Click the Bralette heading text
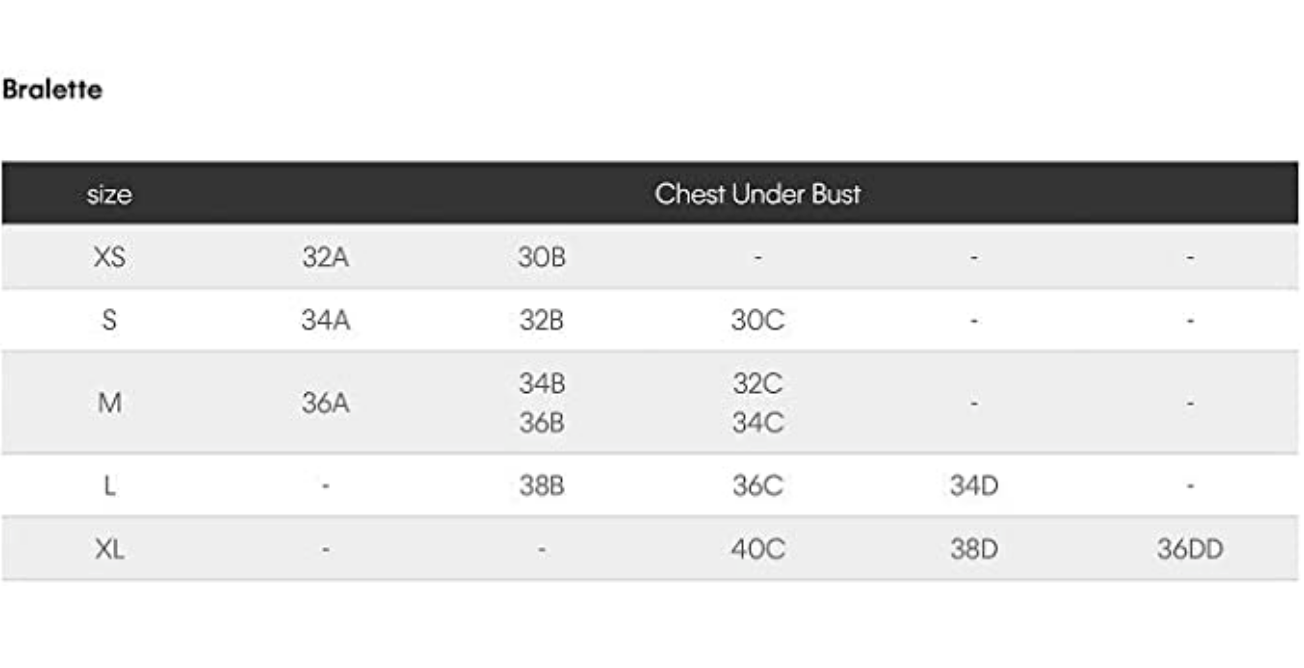 (52, 90)
